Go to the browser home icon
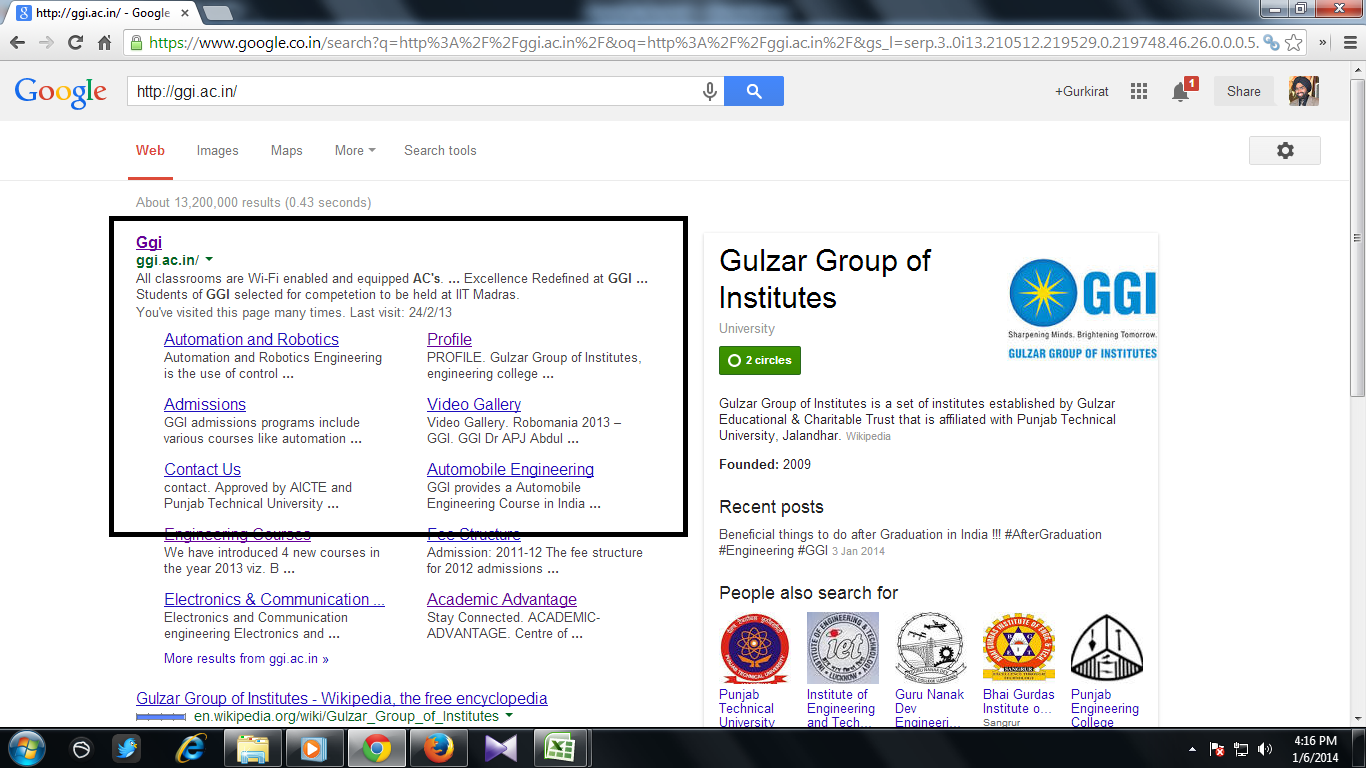Screen dimensions: 1366x768 (104, 43)
